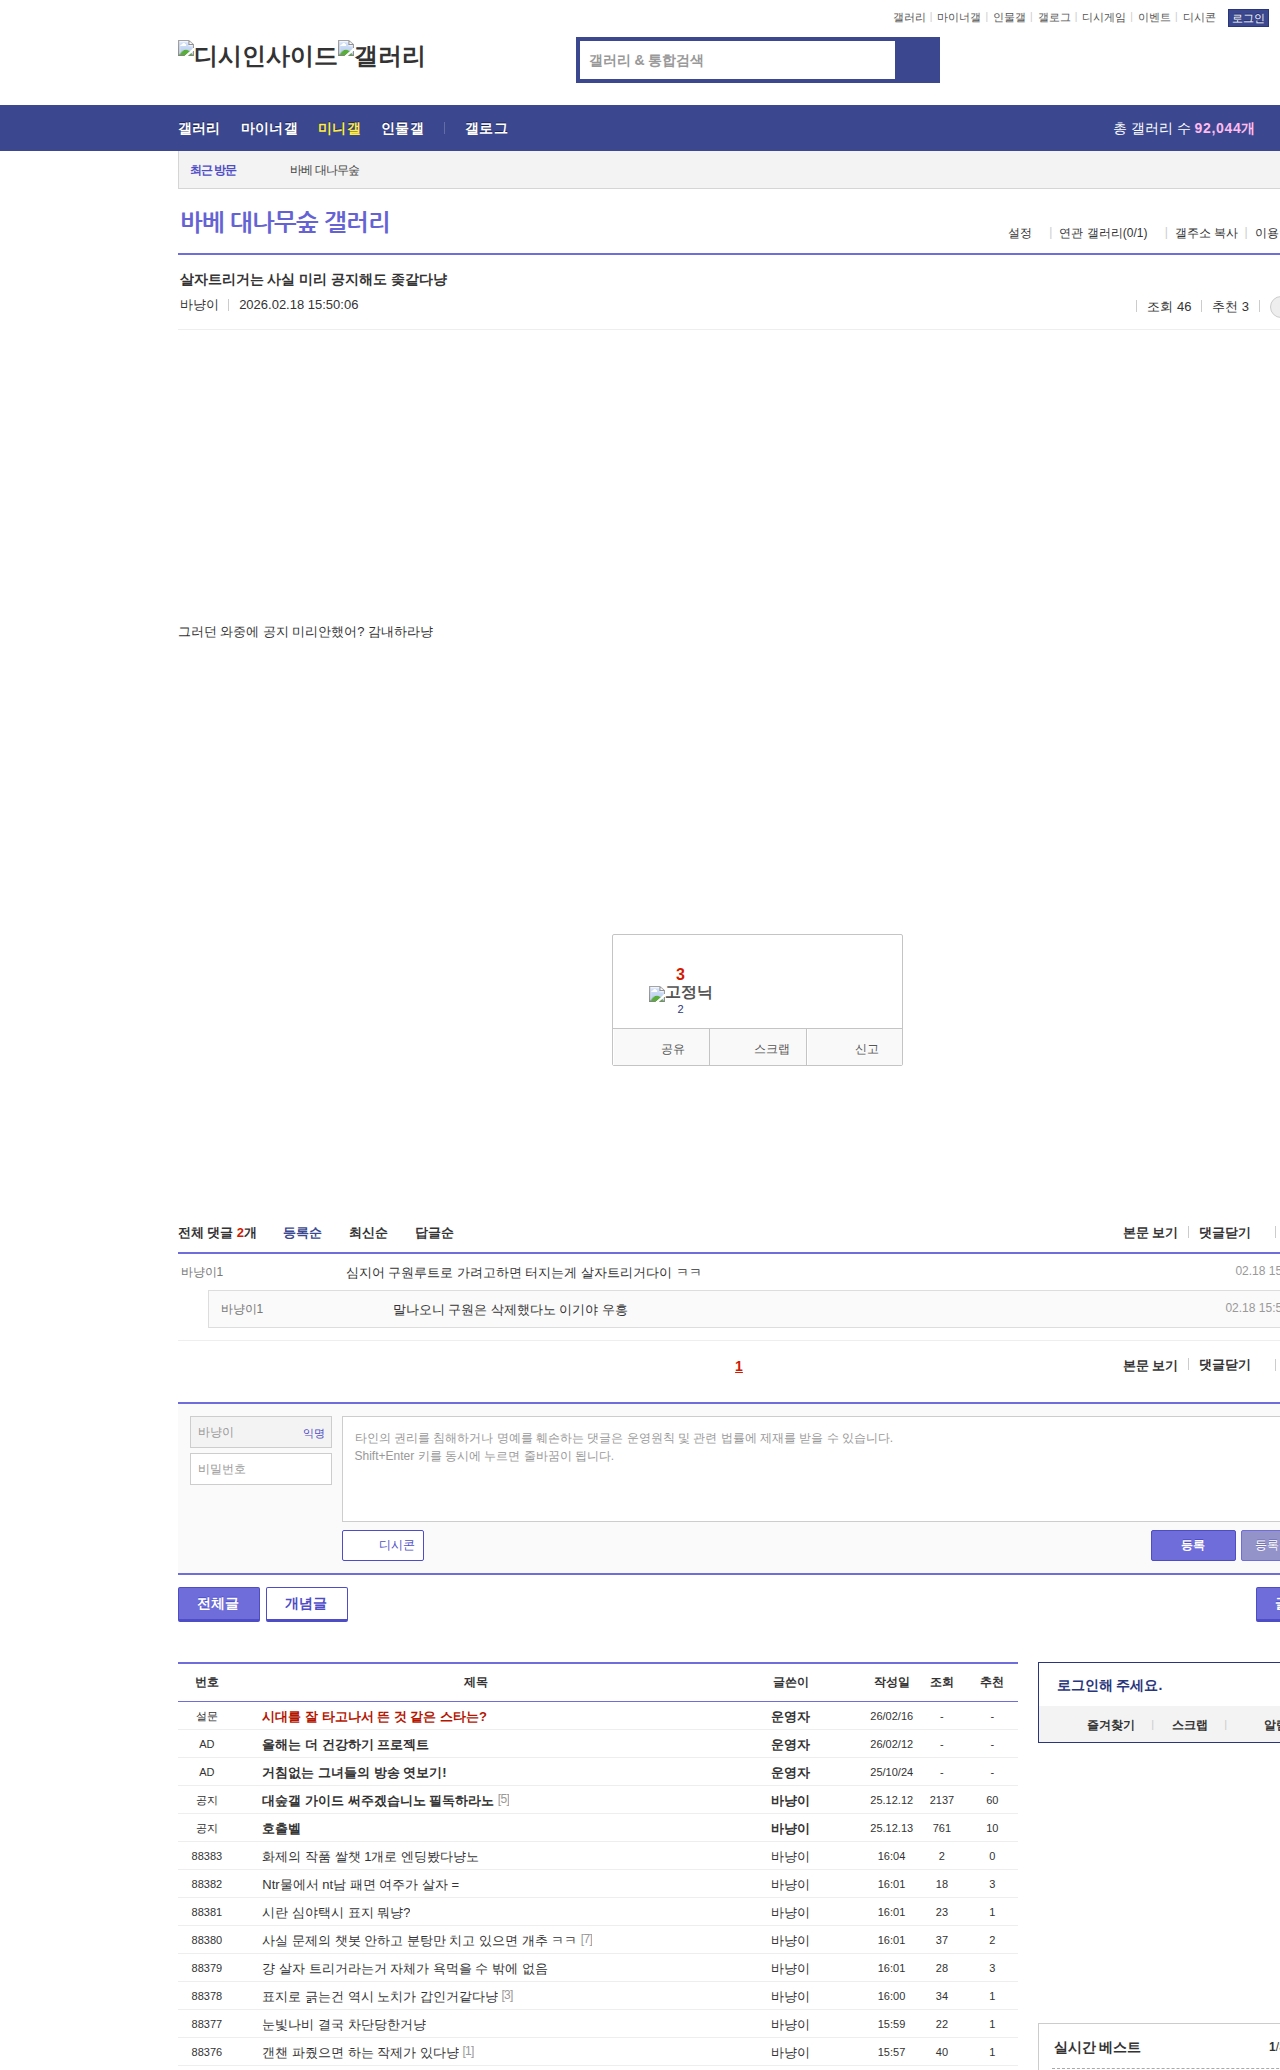Toggle 댓글닫기 above the comments
The height and width of the screenshot is (2070, 1280).
pyautogui.click(x=1224, y=1233)
